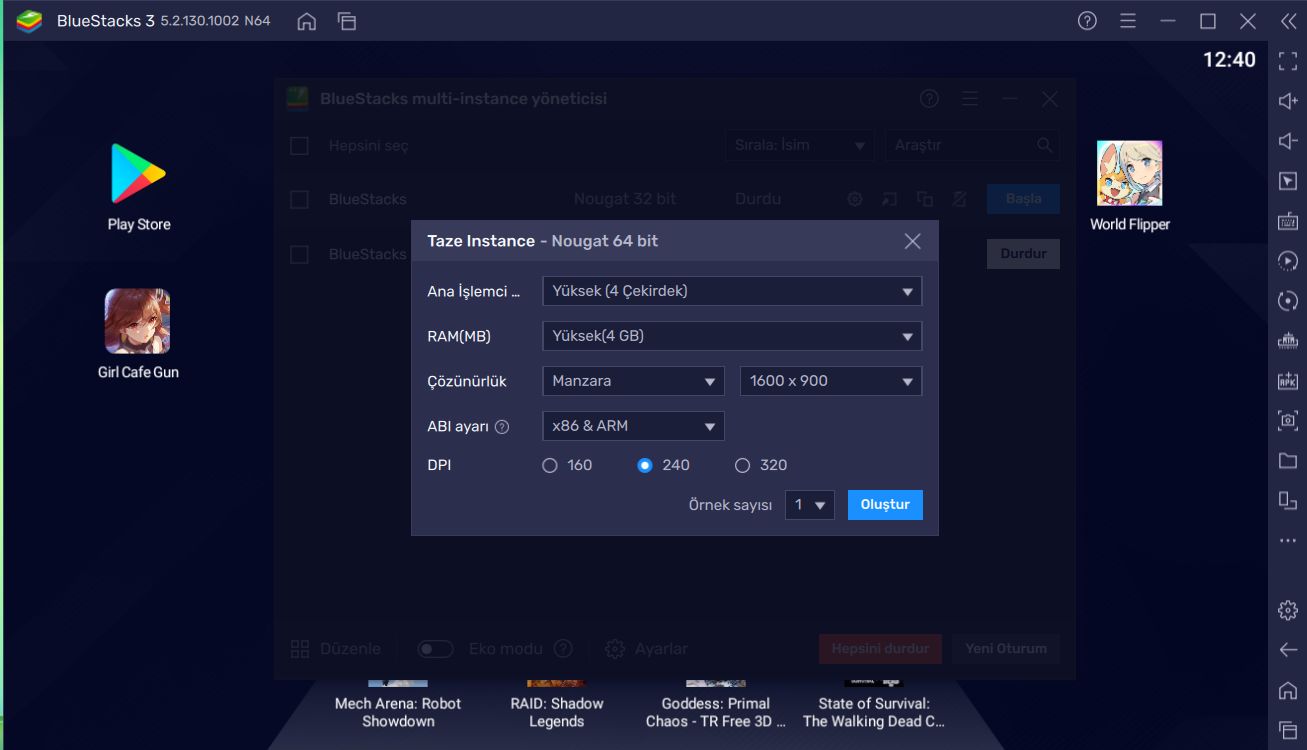Click the Hepsini durdur button
The width and height of the screenshot is (1307, 750).
pos(880,649)
